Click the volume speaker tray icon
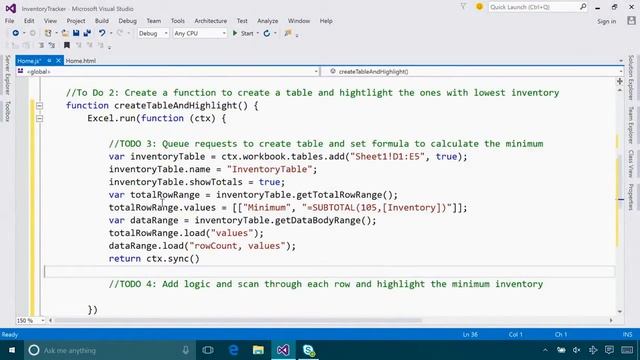Screen dimensions: 640x360 coord(576,350)
